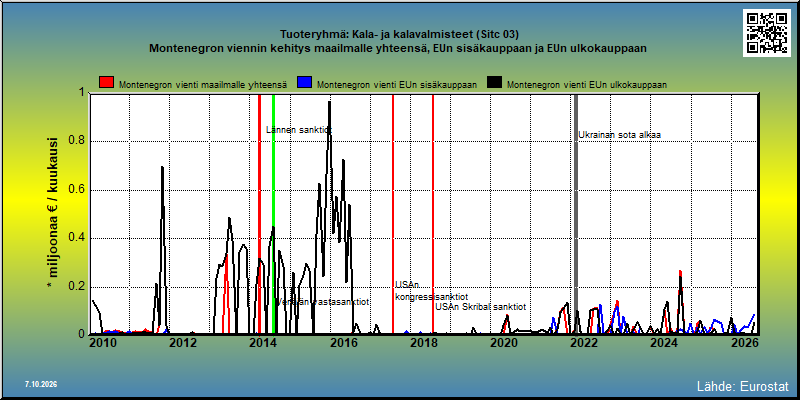Click the x-axis label 2024
The image size is (800, 400).
click(665, 343)
